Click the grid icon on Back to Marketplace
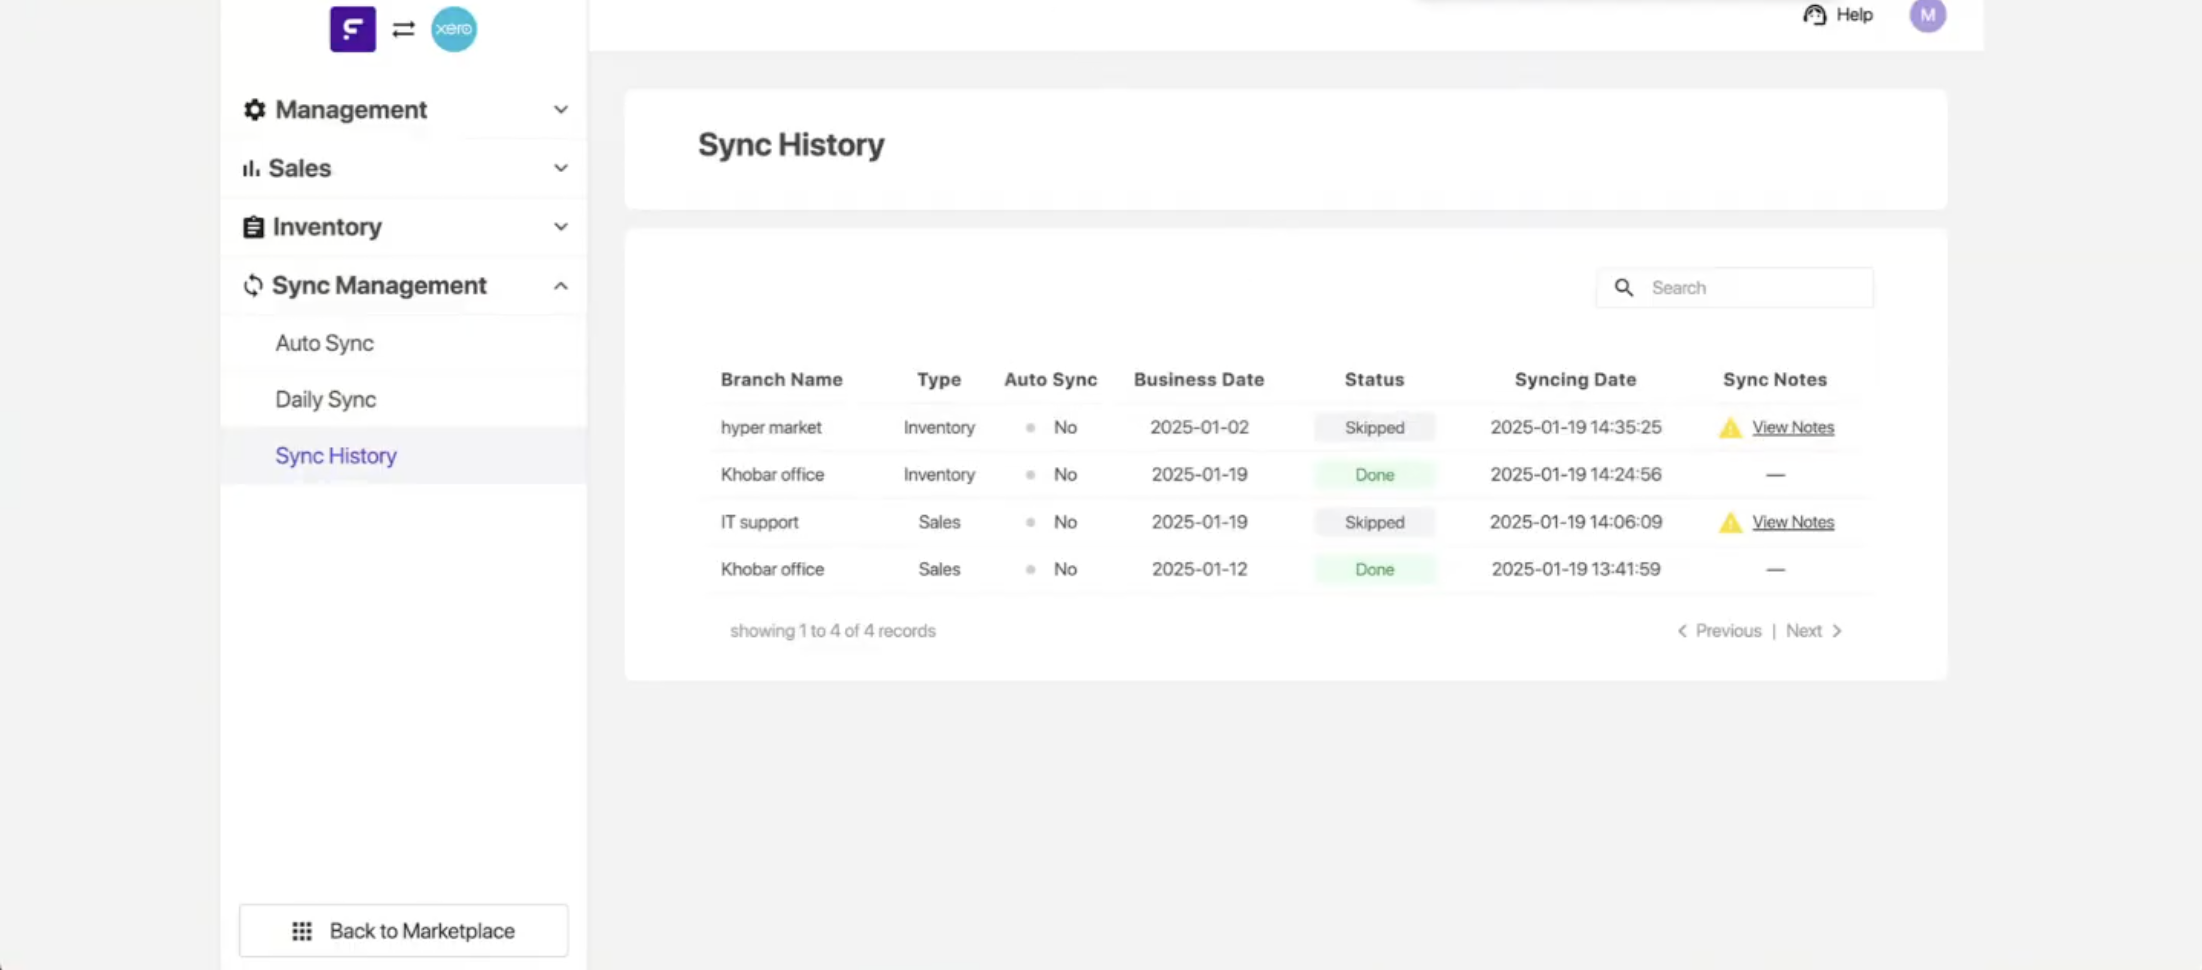Image resolution: width=2202 pixels, height=970 pixels. point(302,931)
